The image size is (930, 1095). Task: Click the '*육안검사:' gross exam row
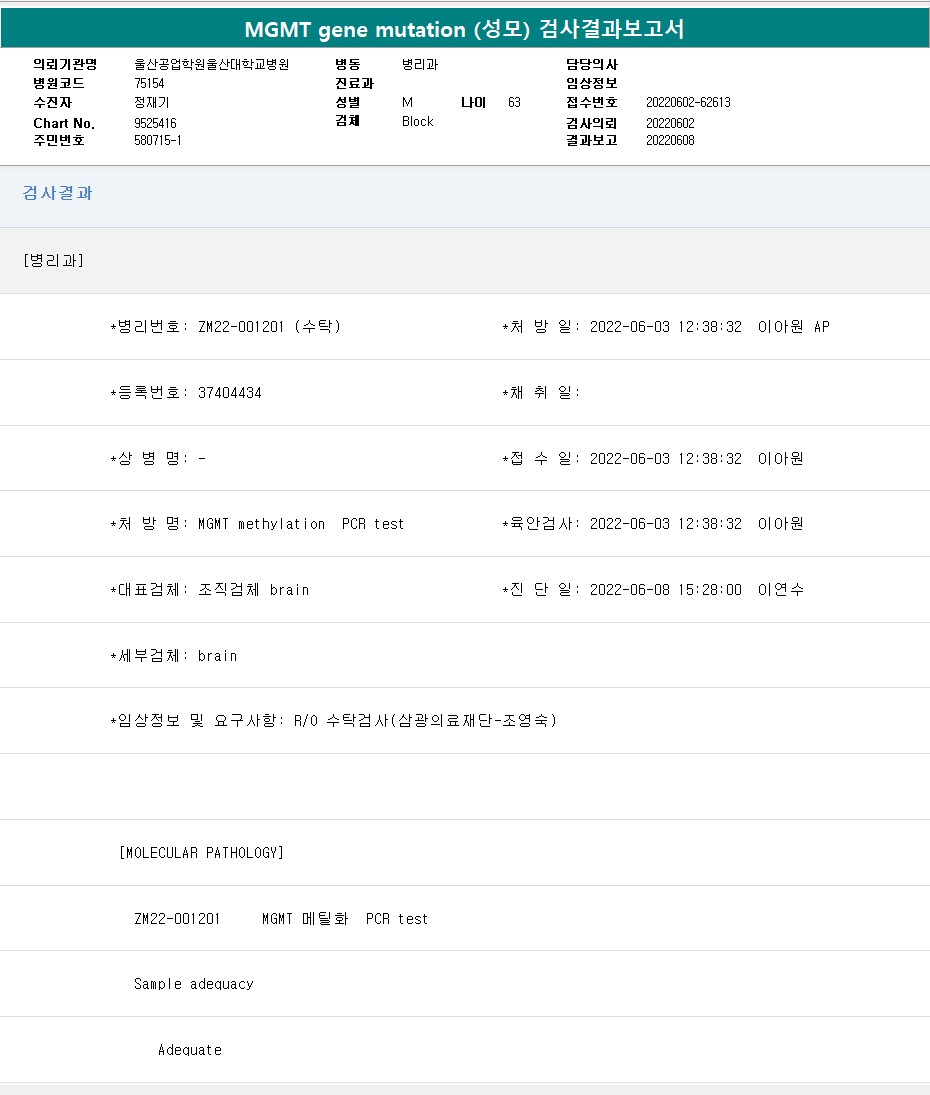coord(653,524)
